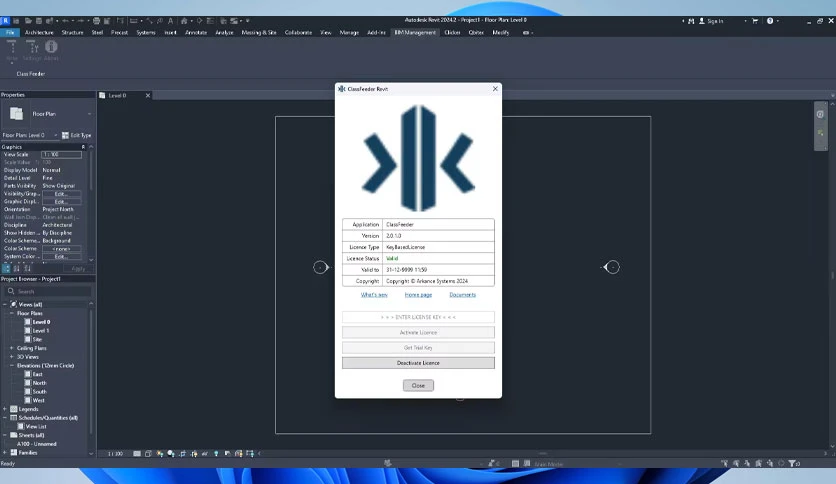The height and width of the screenshot is (484, 836).
Task: Open the Structure ribbon tab
Action: [x=73, y=33]
